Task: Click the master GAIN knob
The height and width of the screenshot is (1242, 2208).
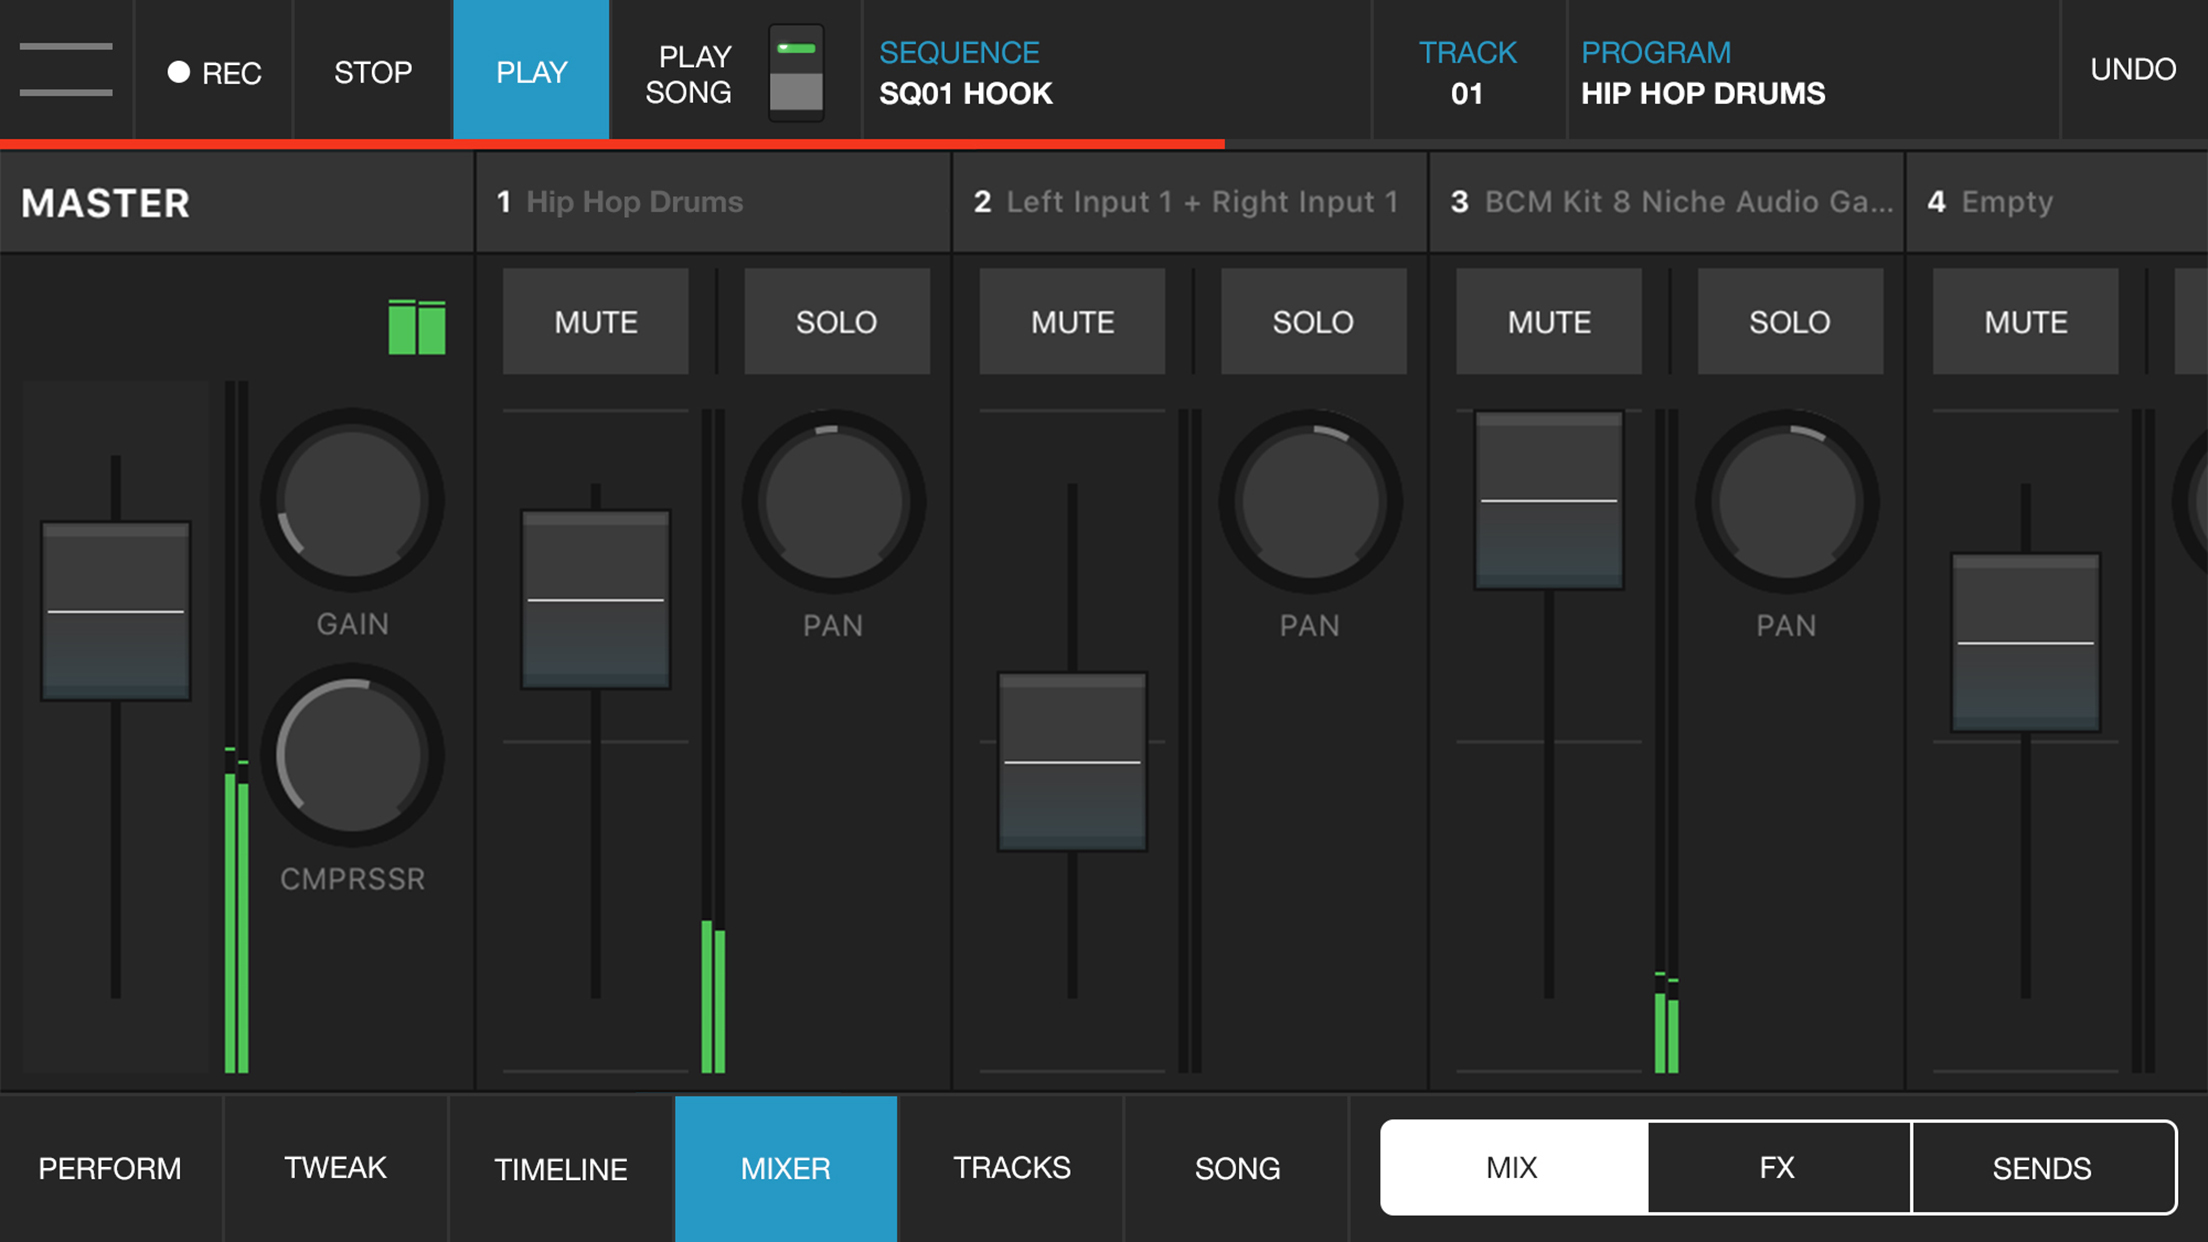Action: coord(352,500)
